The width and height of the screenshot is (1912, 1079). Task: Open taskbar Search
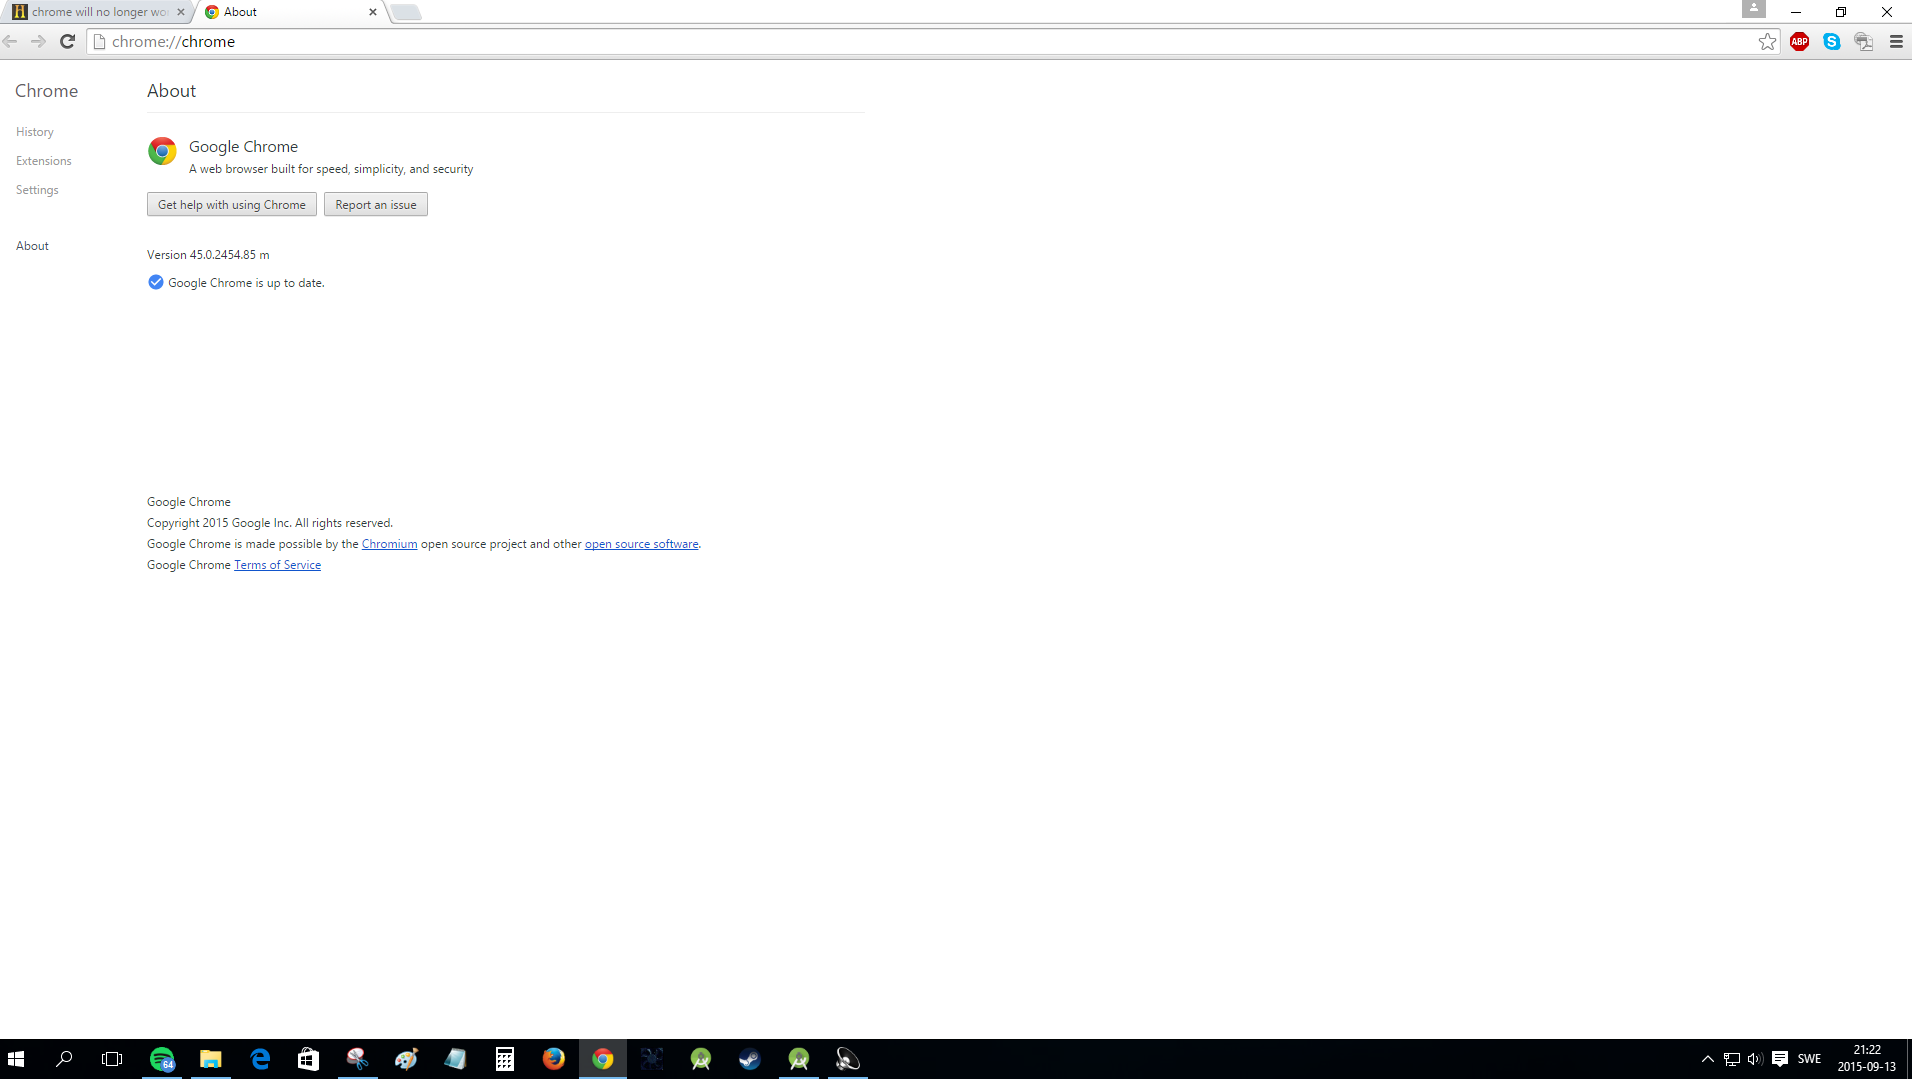(x=64, y=1059)
